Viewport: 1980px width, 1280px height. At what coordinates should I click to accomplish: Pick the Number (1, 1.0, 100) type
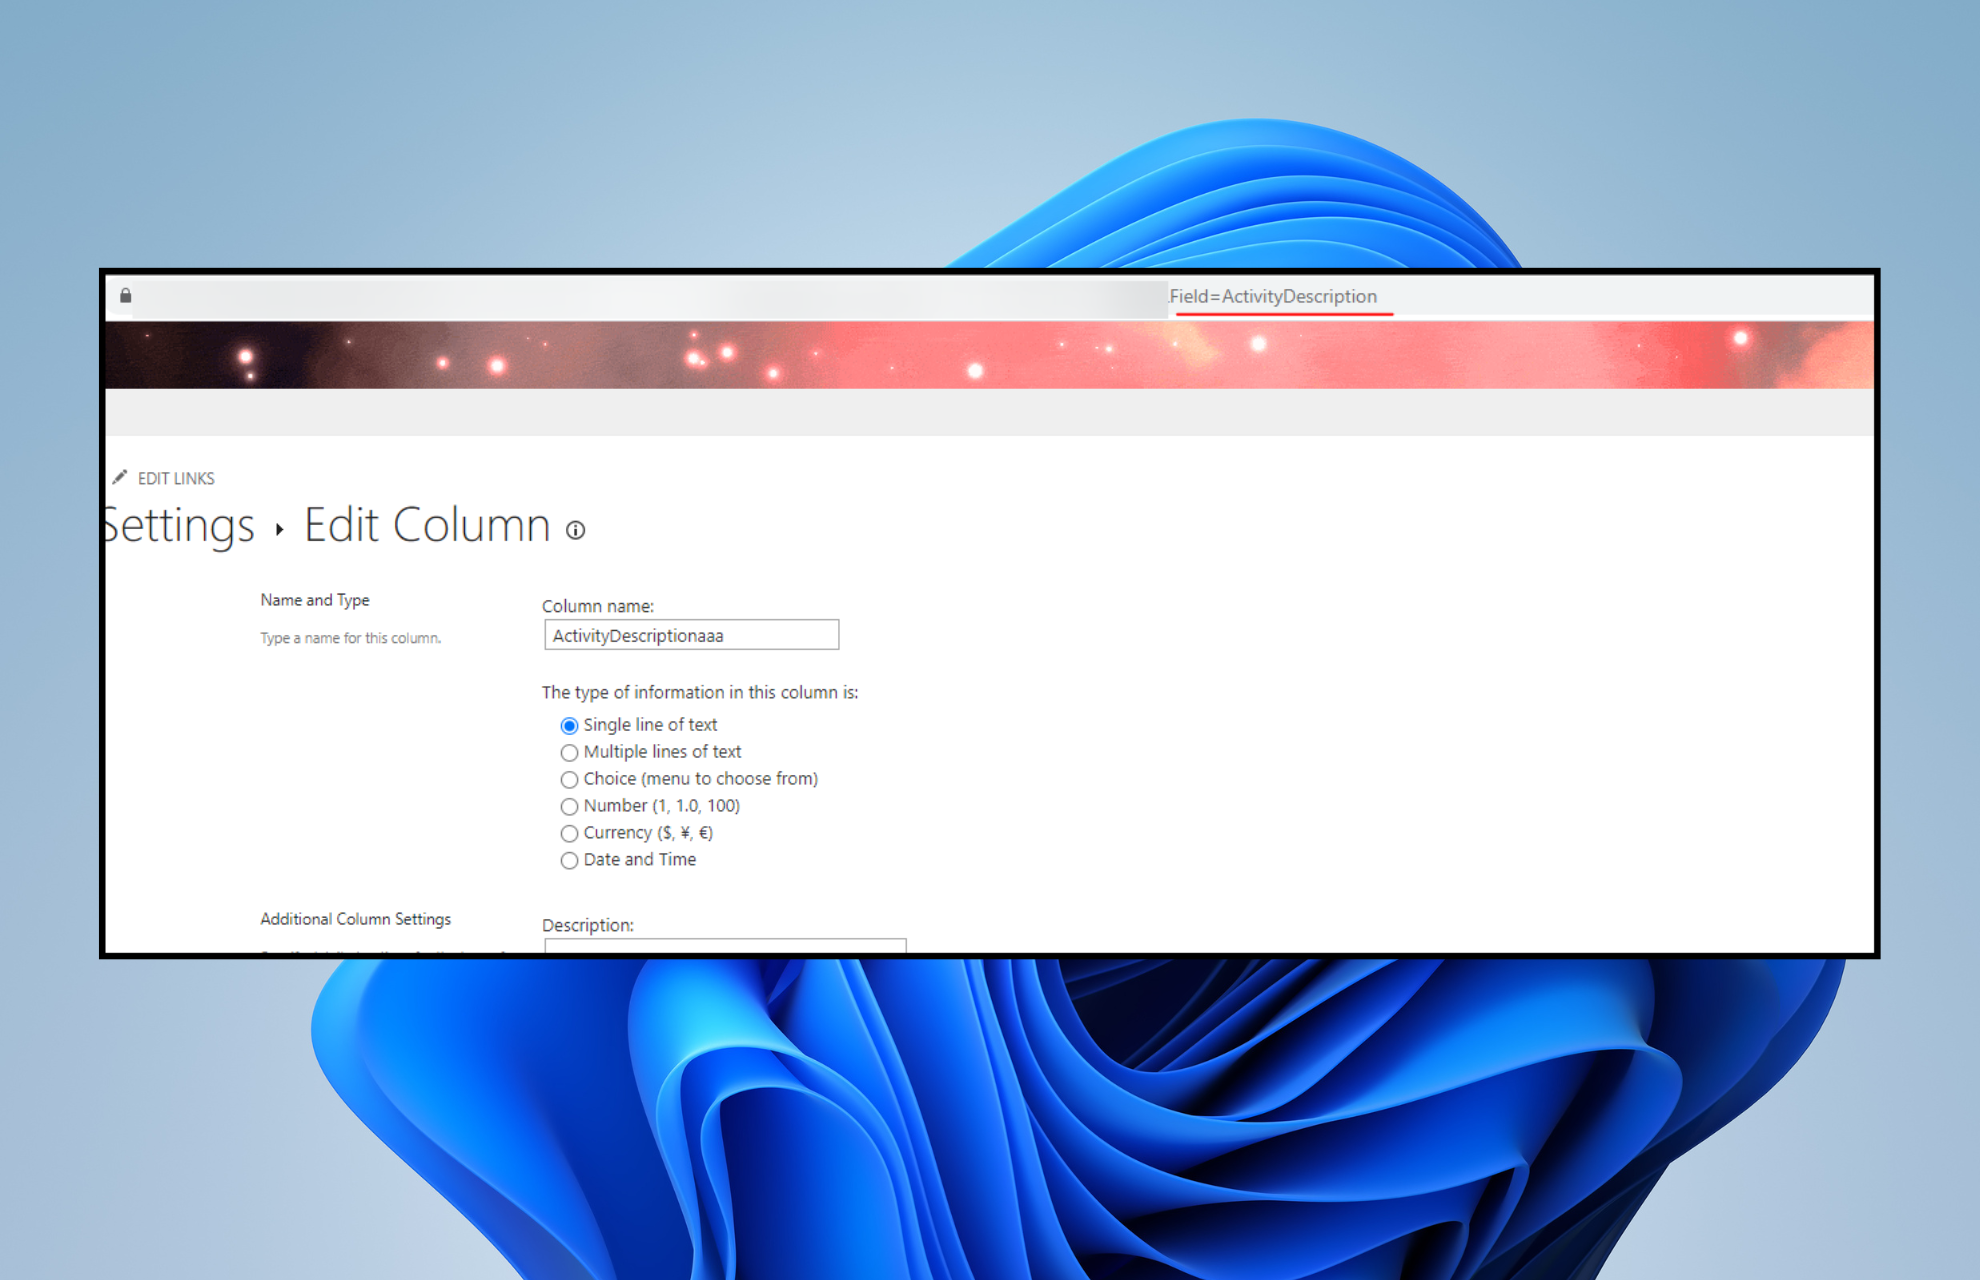coord(569,806)
